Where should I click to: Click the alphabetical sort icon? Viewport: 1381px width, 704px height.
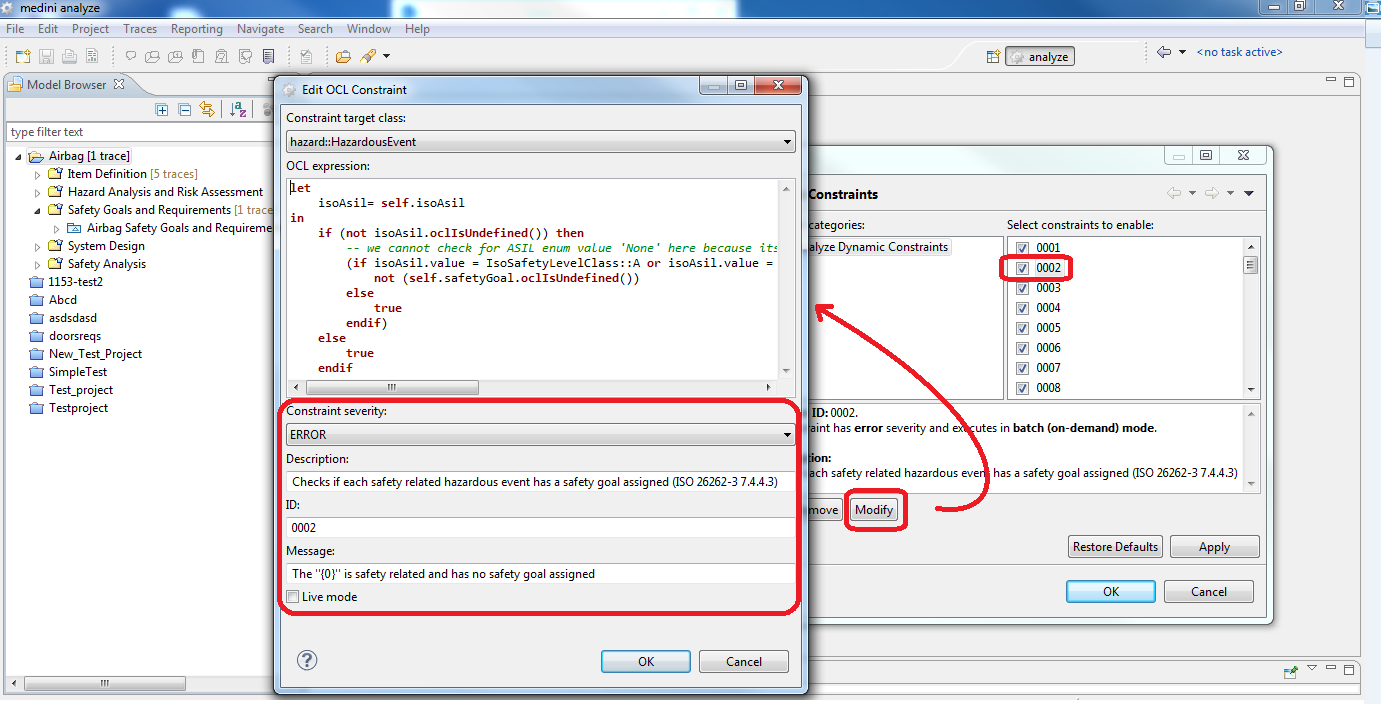(x=238, y=110)
